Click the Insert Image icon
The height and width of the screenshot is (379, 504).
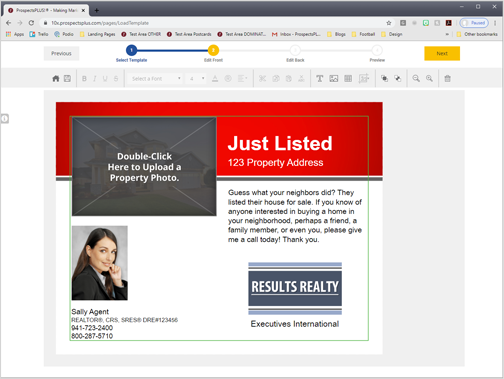click(x=334, y=79)
